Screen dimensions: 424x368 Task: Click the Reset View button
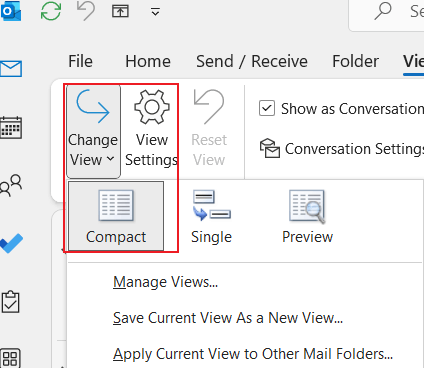click(x=209, y=128)
